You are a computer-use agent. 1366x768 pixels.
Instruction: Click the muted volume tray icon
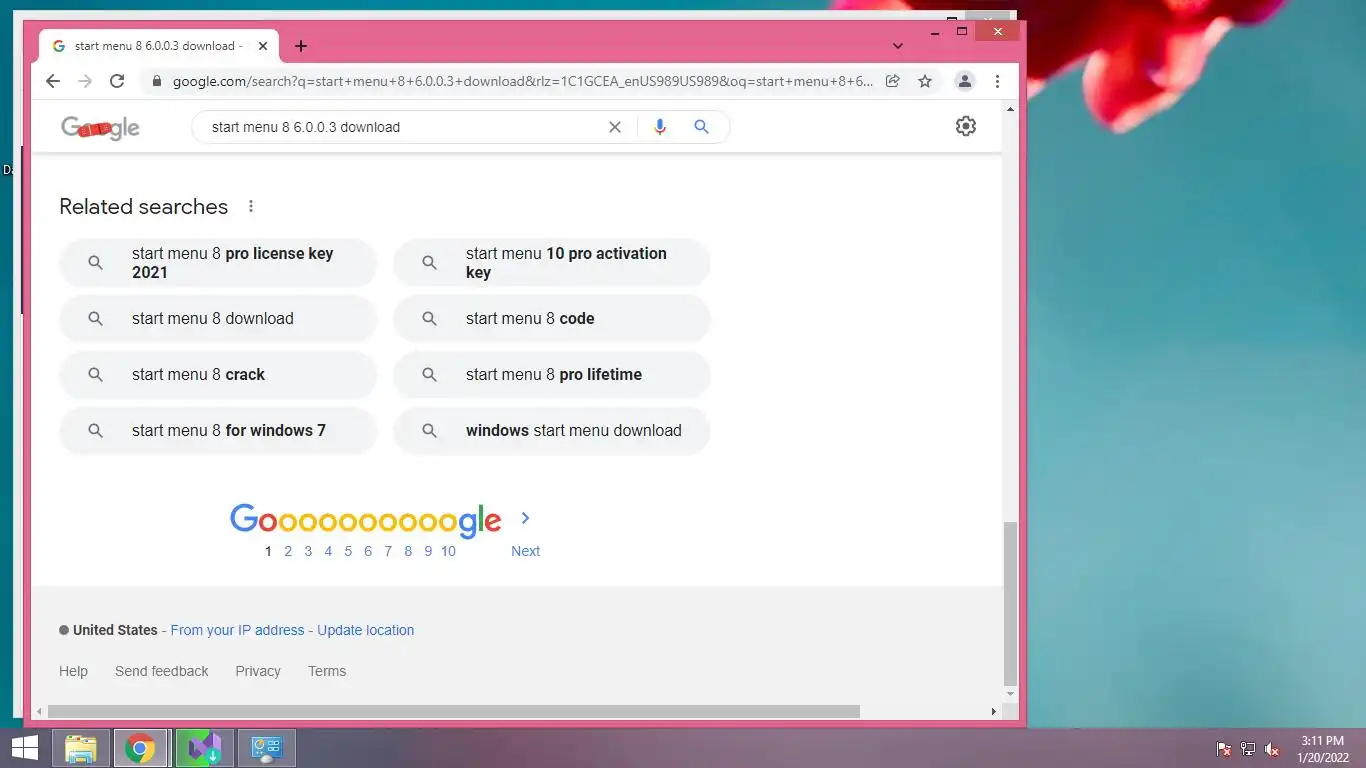pos(1272,749)
